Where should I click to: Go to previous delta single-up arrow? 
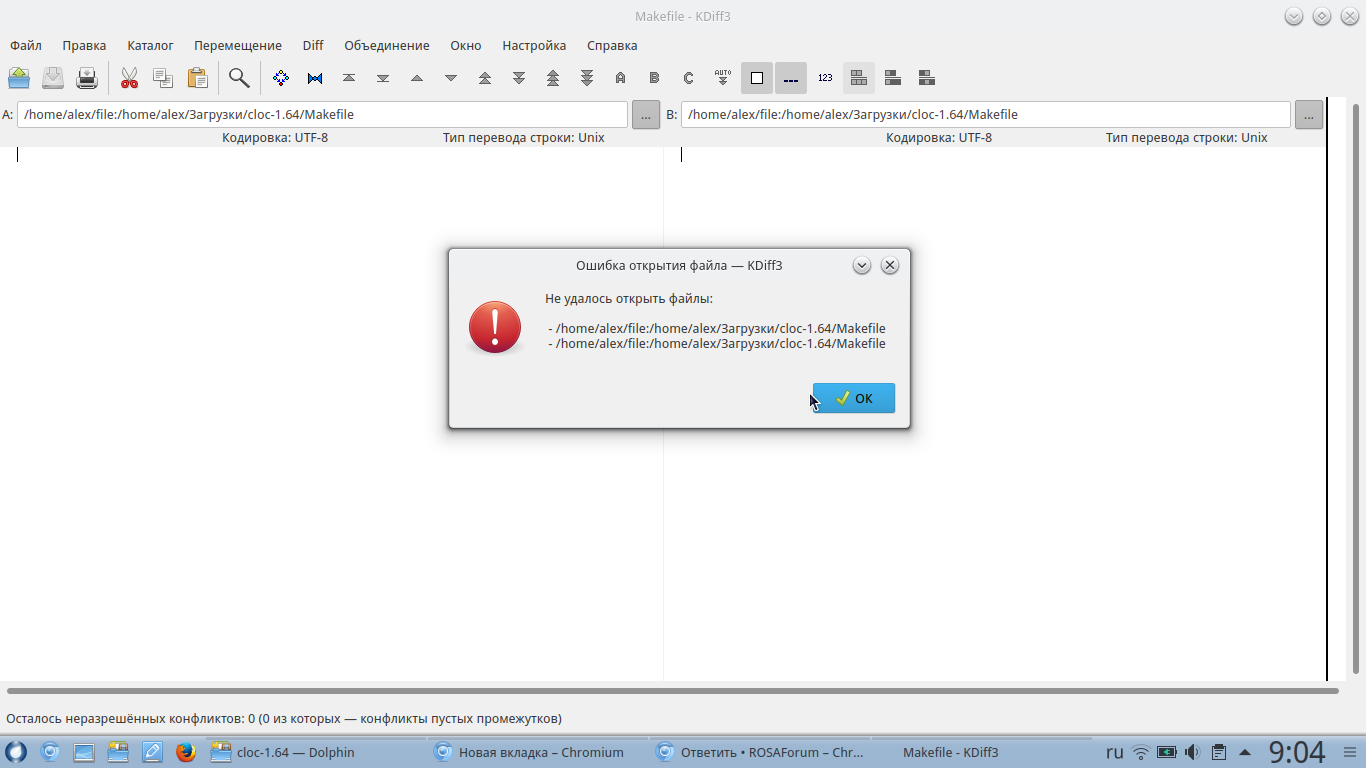tap(417, 78)
